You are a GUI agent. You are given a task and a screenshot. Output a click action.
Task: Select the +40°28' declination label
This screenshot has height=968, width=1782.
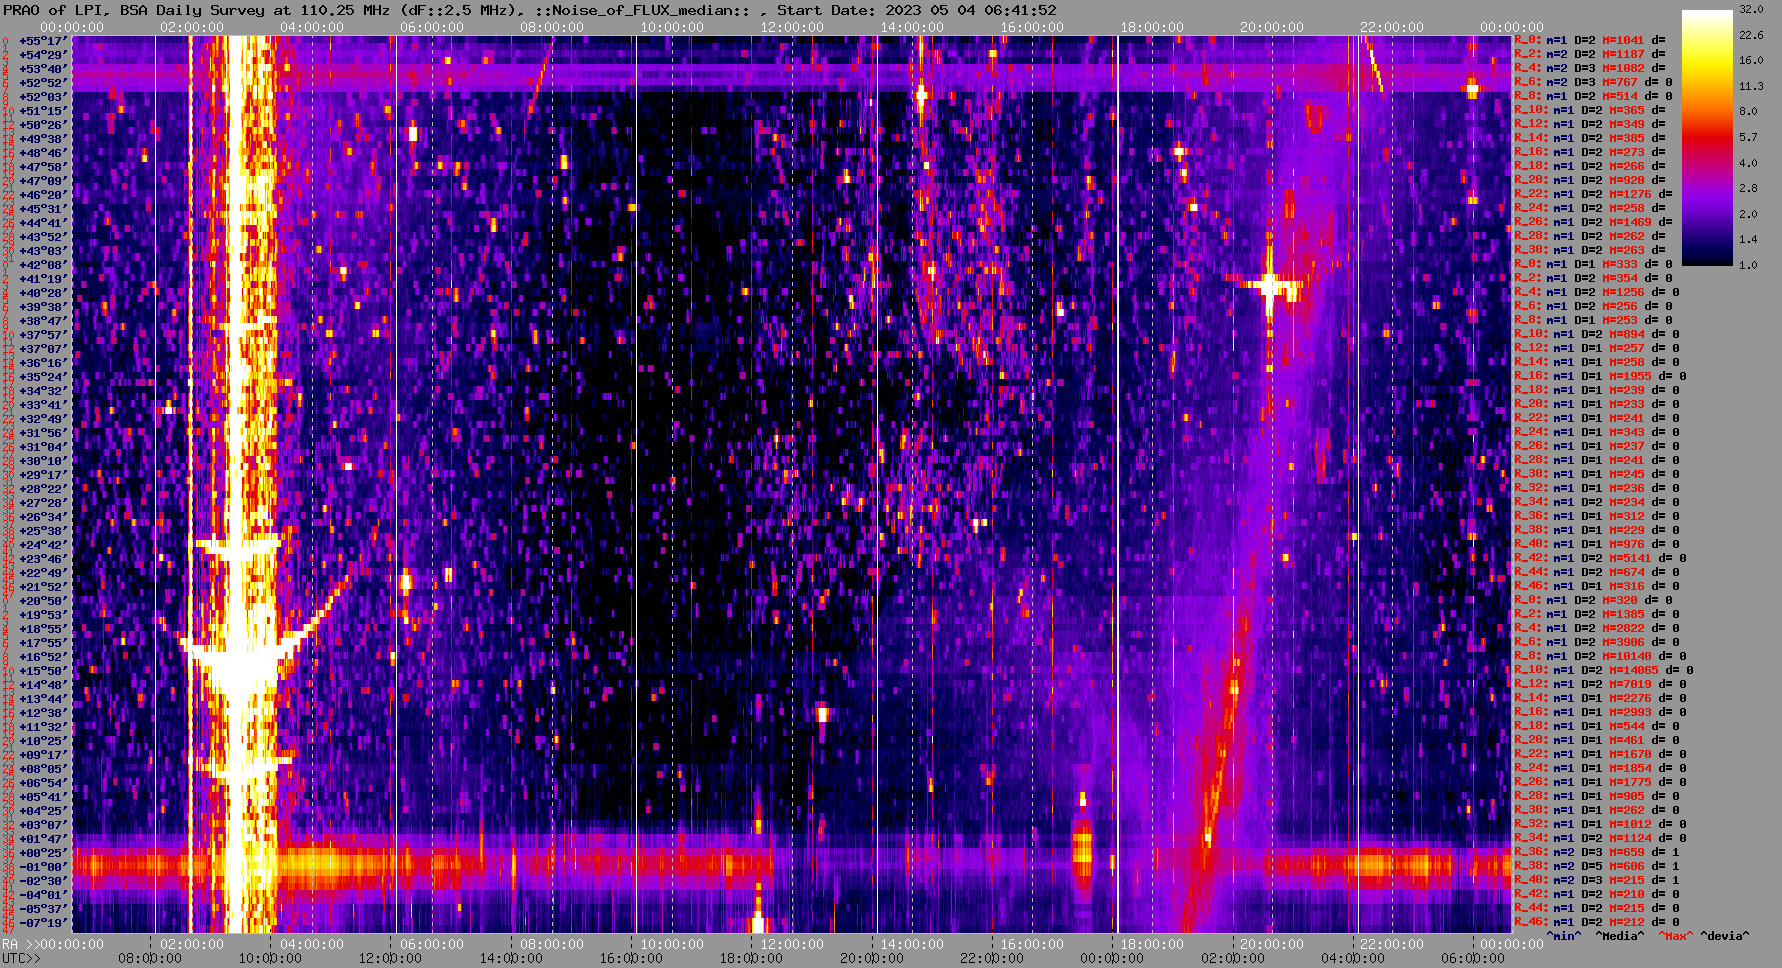click(x=43, y=293)
